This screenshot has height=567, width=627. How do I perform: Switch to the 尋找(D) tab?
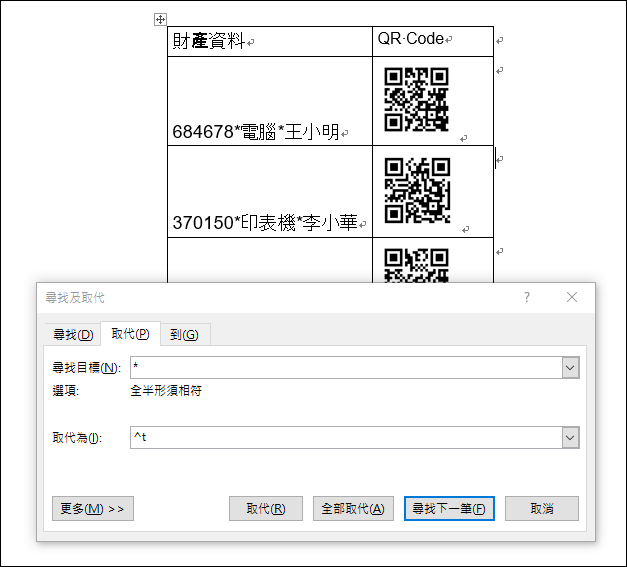(x=73, y=334)
